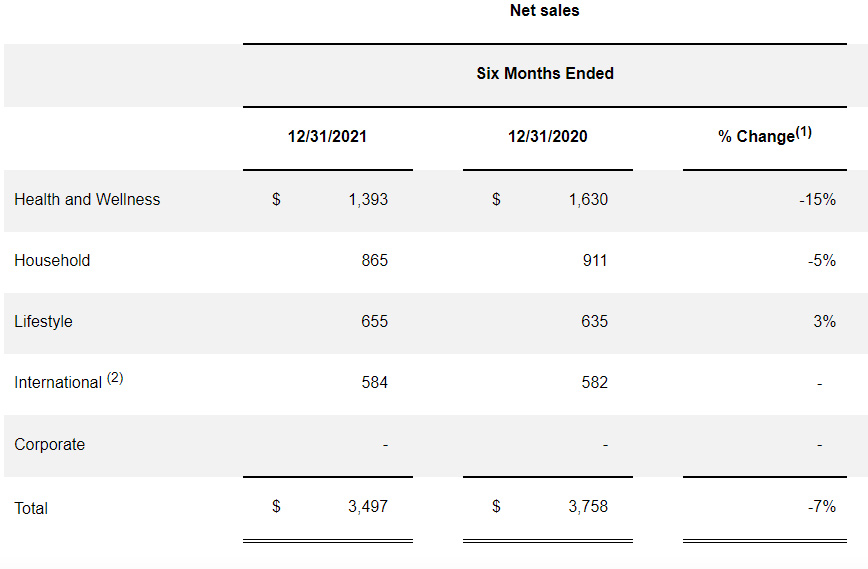Select the -7% total change cell

[x=821, y=507]
